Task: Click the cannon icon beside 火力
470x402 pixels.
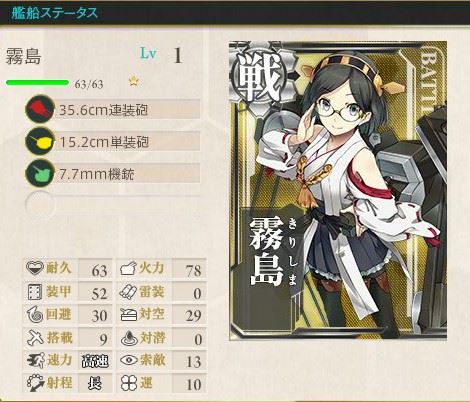Action: point(128,268)
